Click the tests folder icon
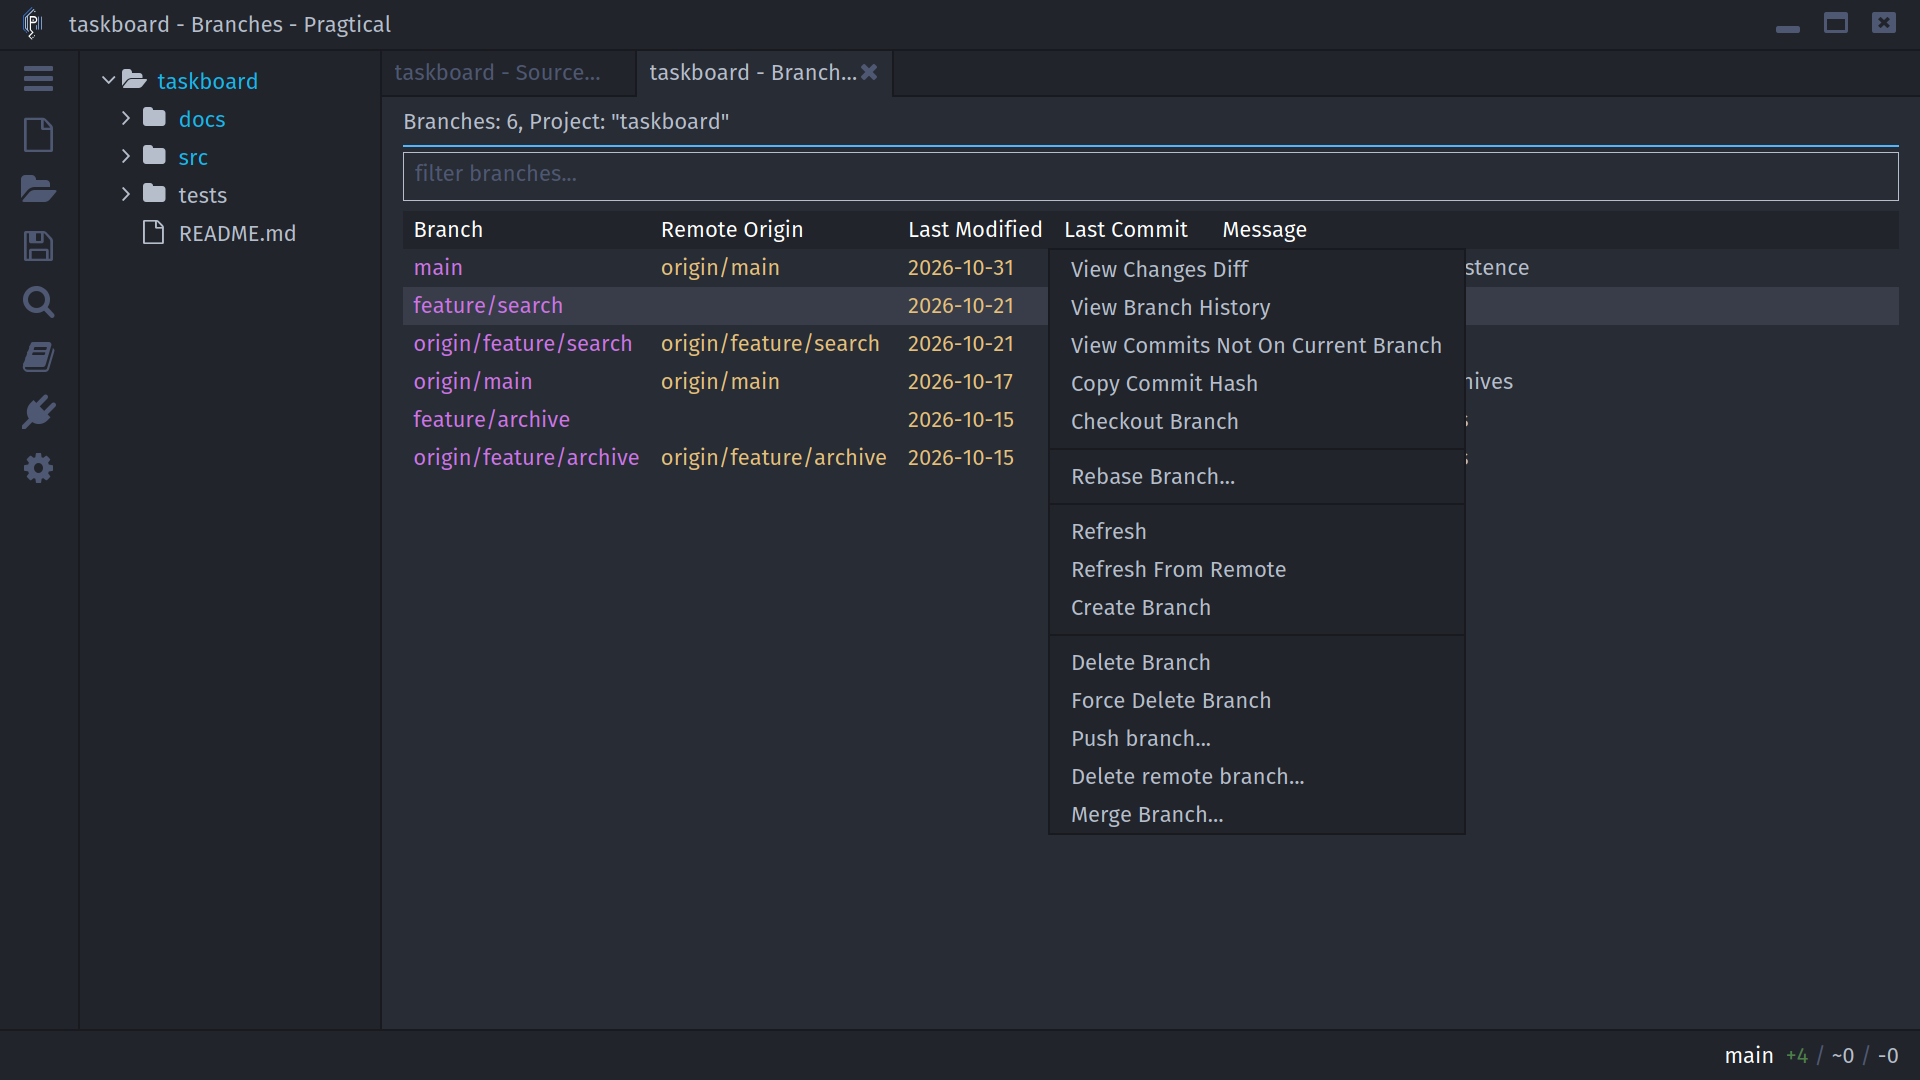This screenshot has width=1920, height=1080. [x=154, y=194]
